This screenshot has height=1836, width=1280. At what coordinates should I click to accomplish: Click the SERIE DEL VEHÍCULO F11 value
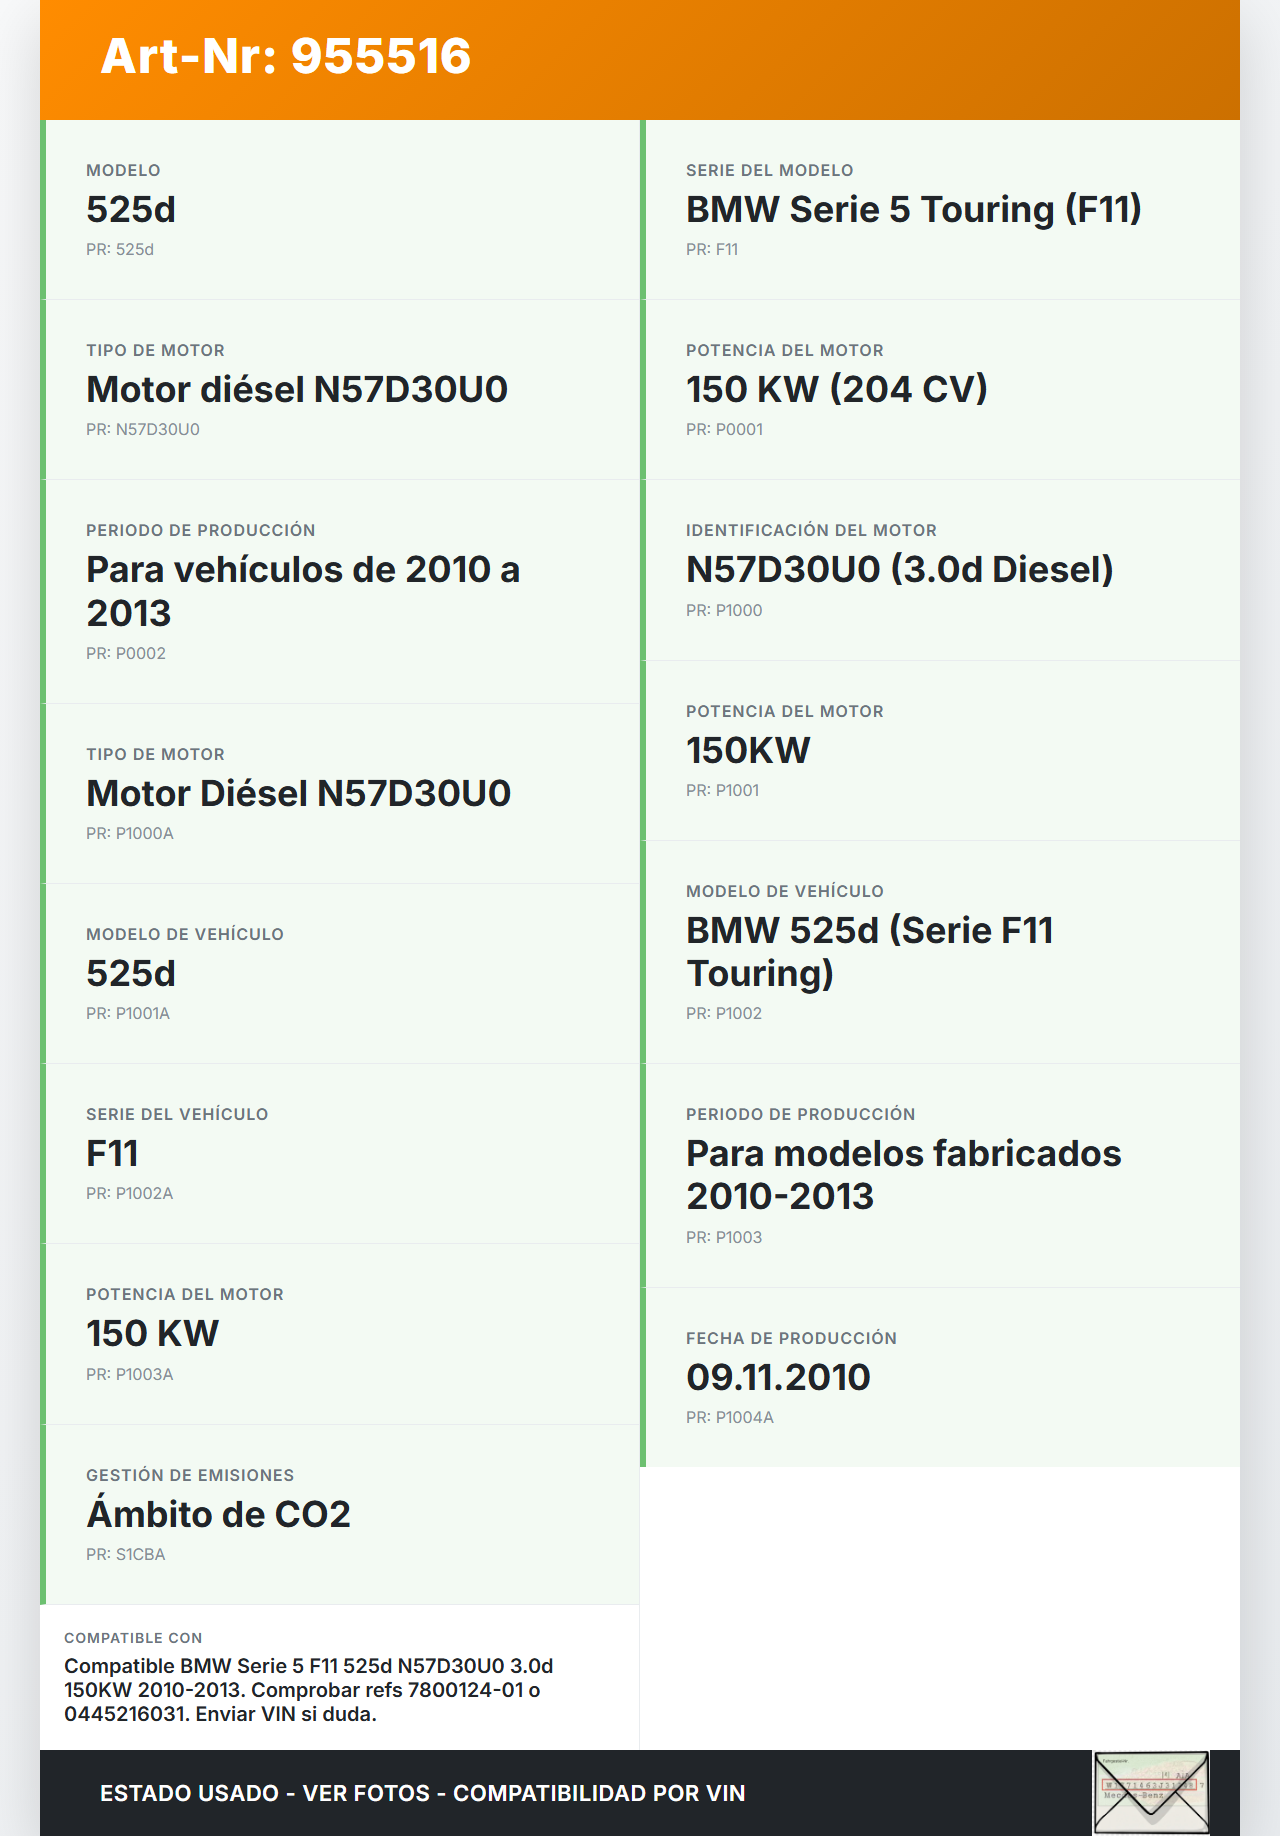coord(112,1154)
